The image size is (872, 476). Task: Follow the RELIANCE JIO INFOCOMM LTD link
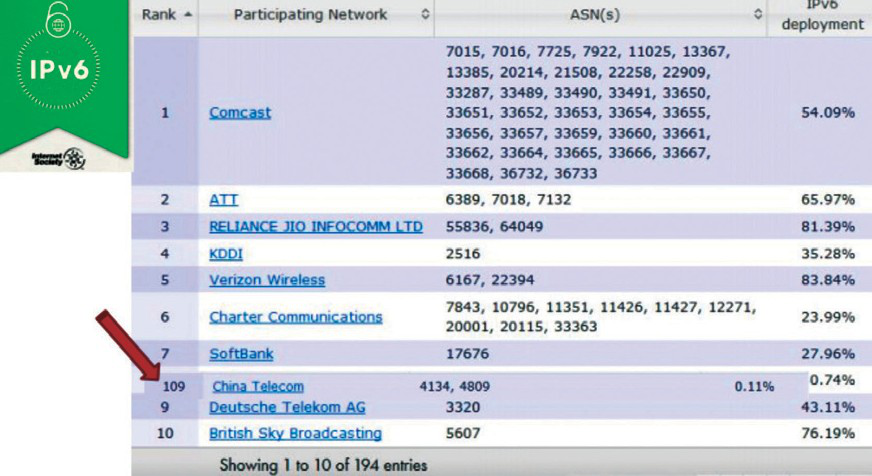(315, 227)
